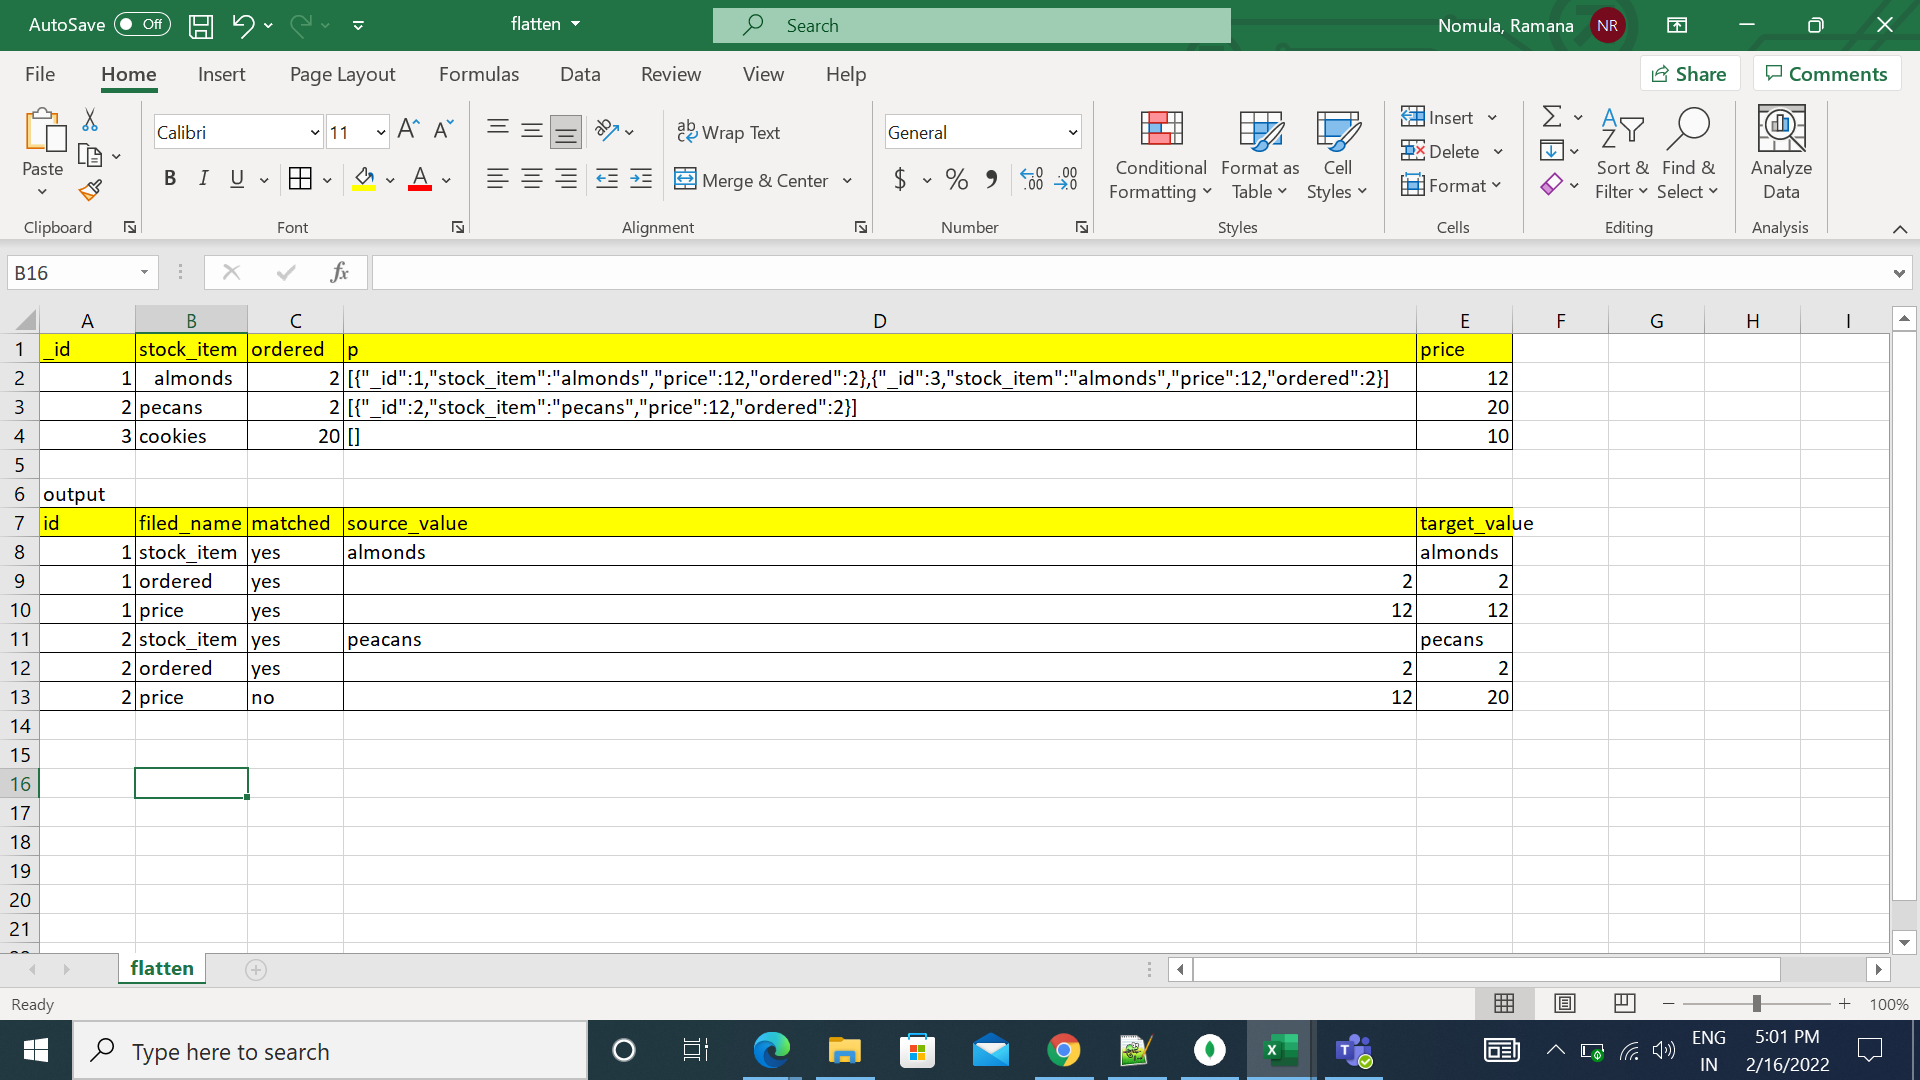This screenshot has height=1080, width=1920.
Task: Click the Borders icon
Action: pos(299,179)
